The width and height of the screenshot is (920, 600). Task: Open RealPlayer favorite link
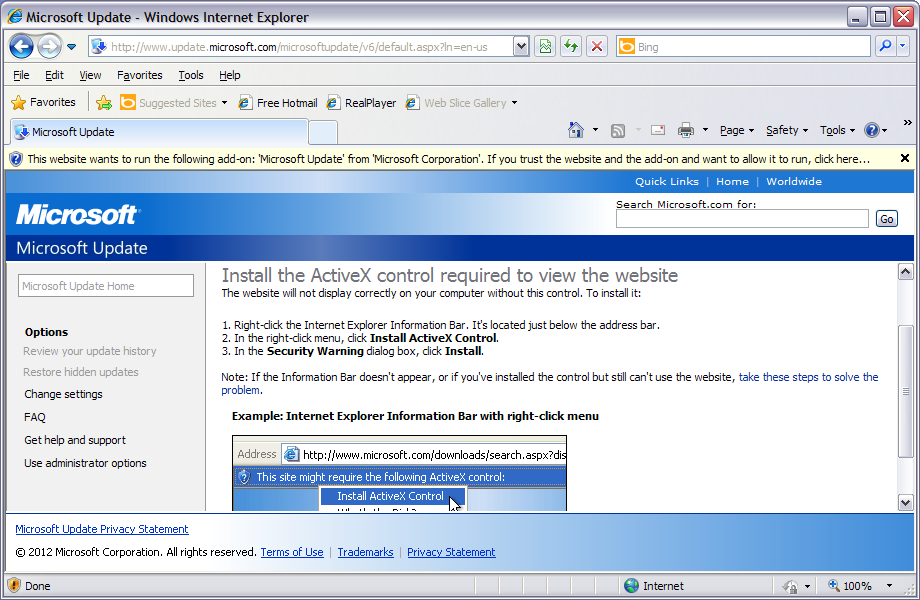coord(361,103)
